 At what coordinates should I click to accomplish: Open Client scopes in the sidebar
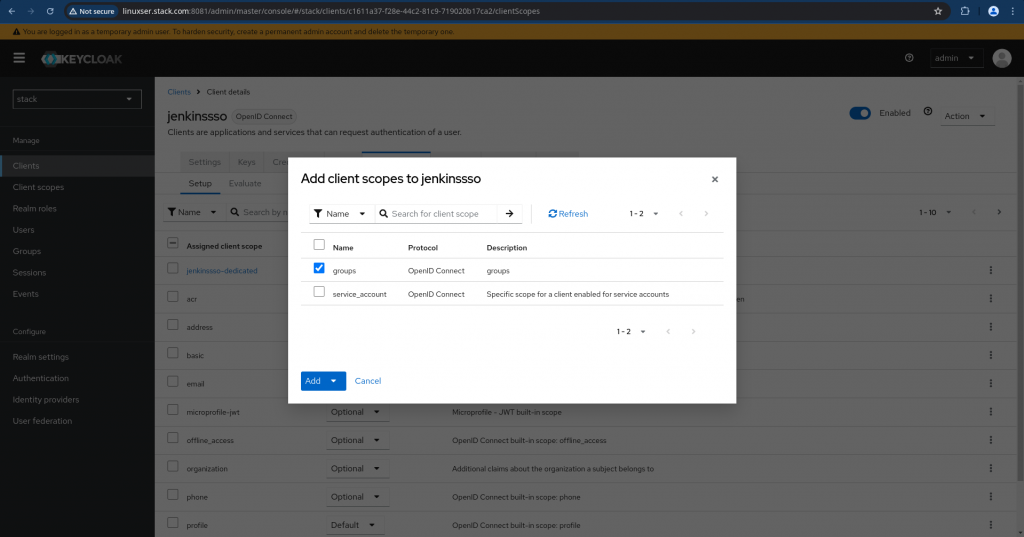click(77, 187)
